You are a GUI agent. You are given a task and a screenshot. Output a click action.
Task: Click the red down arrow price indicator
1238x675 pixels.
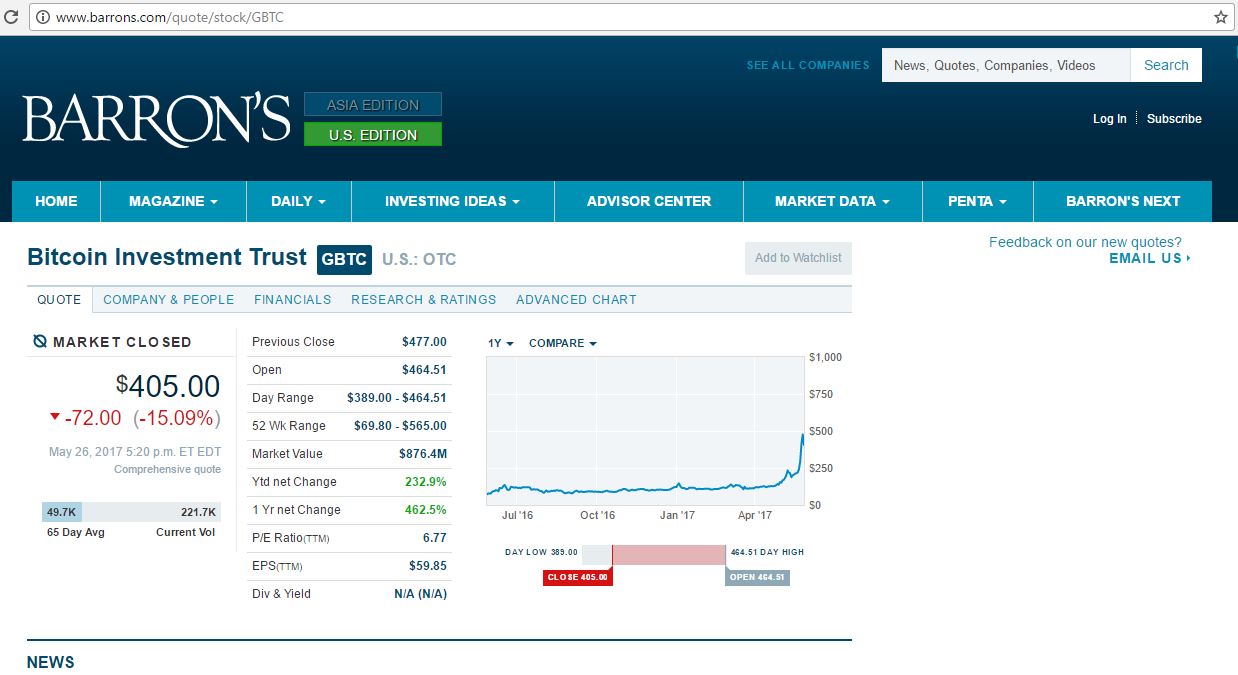coord(55,417)
